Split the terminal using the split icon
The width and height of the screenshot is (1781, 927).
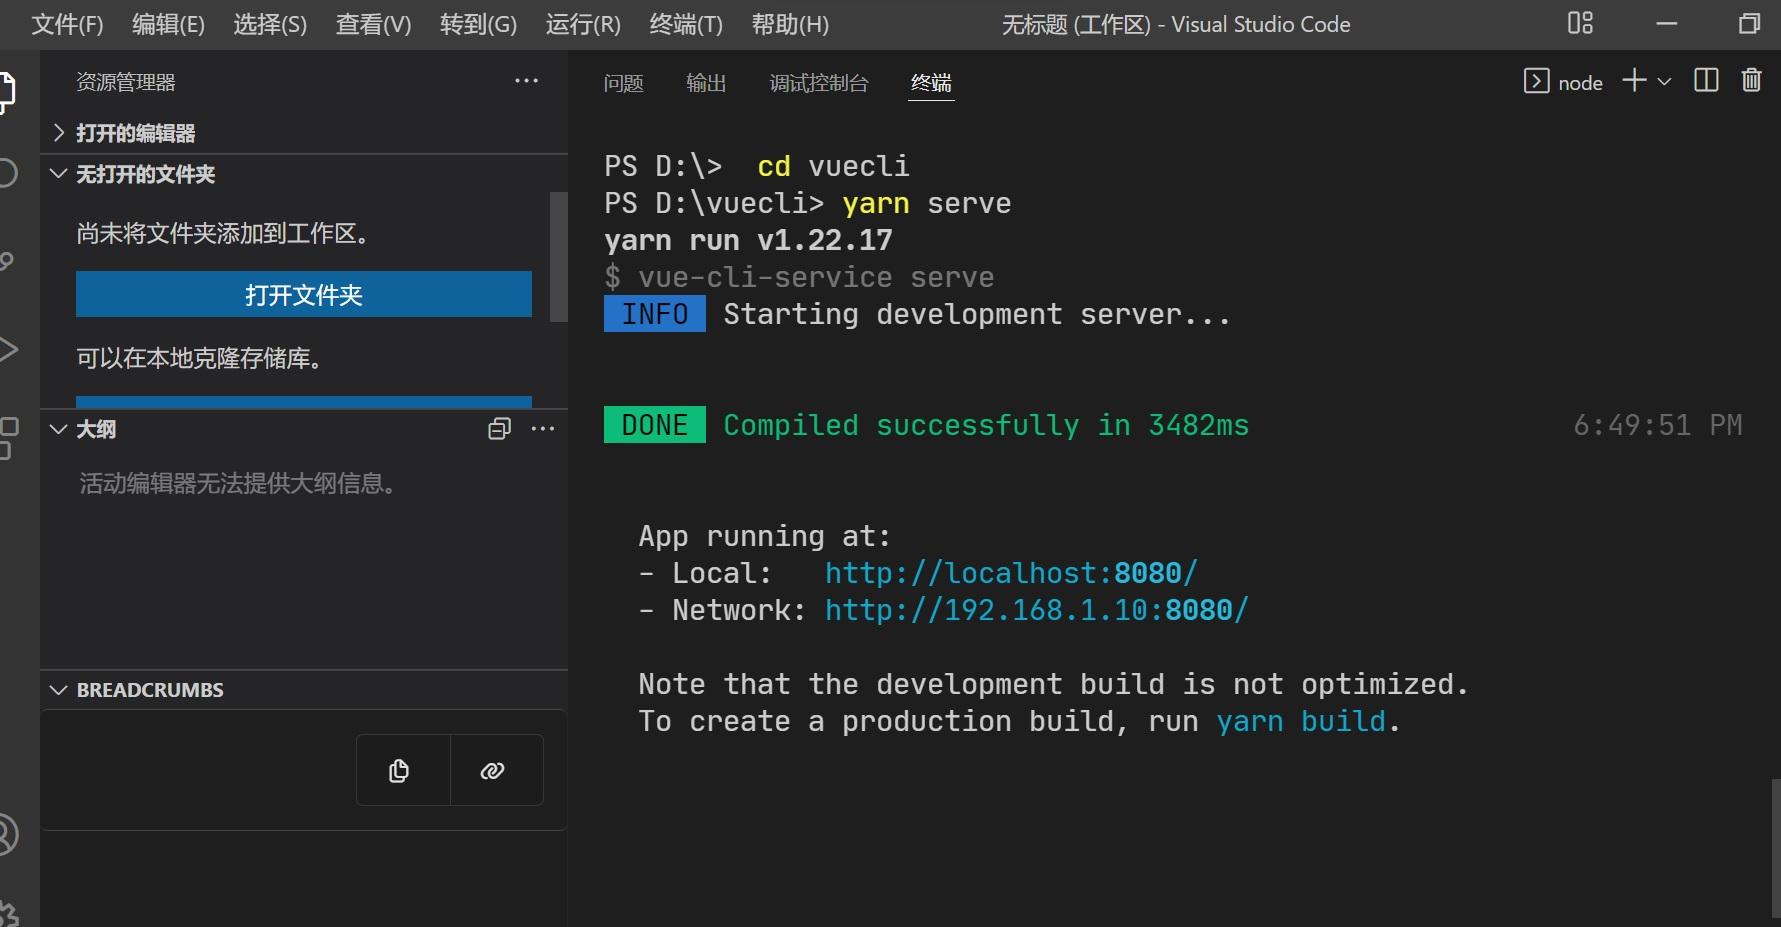tap(1705, 81)
